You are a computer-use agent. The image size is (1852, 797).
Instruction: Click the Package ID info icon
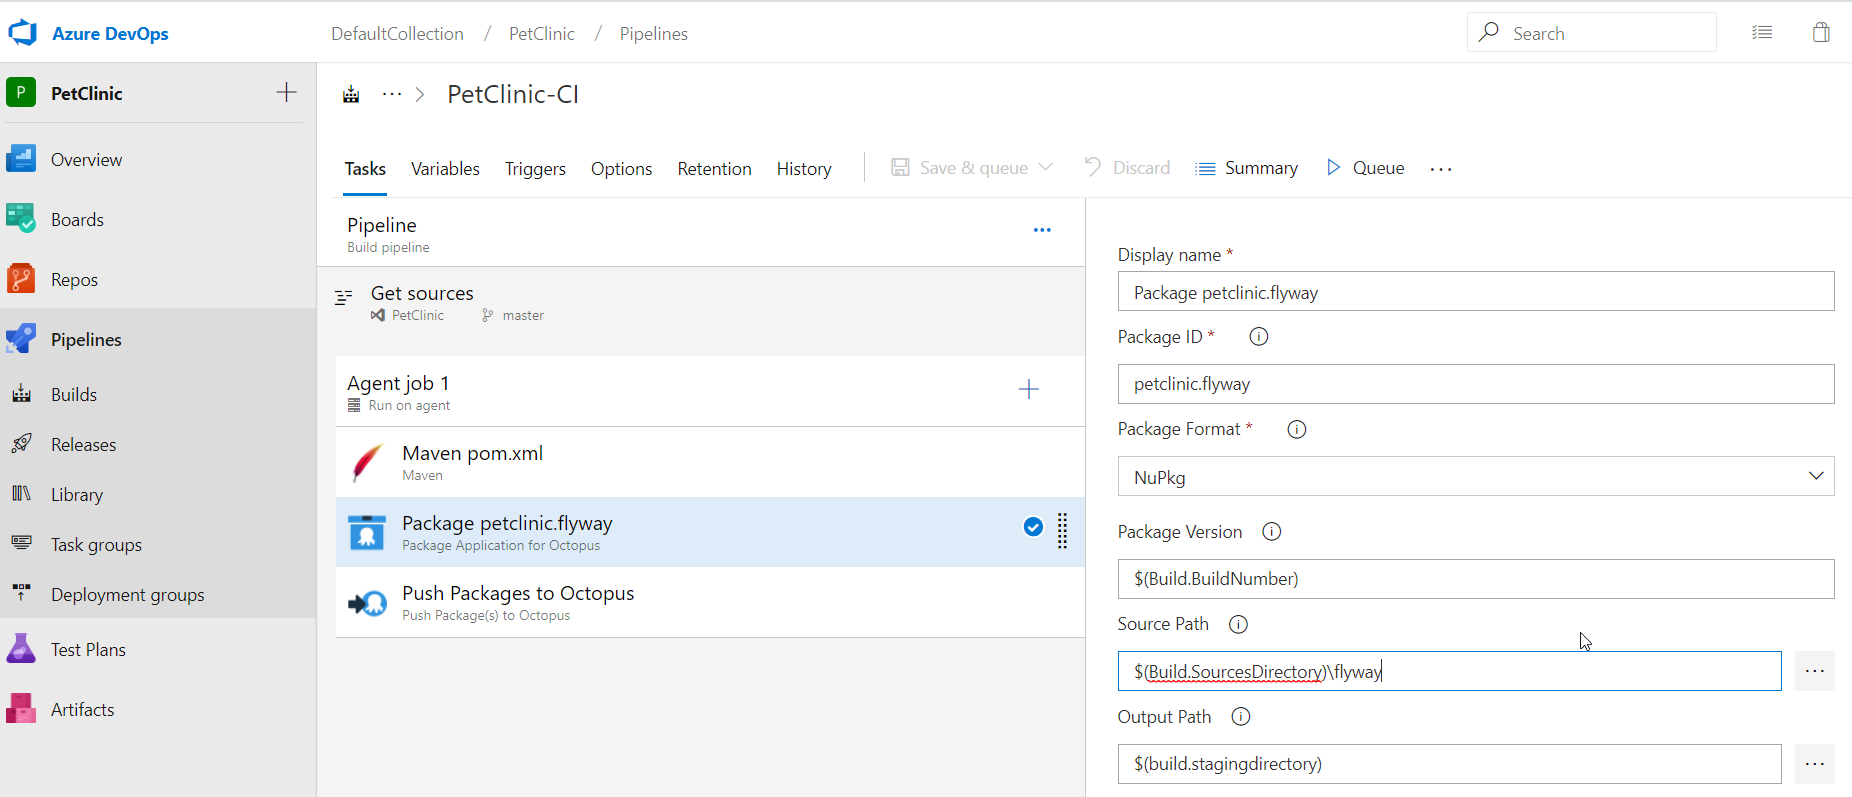[x=1259, y=337]
